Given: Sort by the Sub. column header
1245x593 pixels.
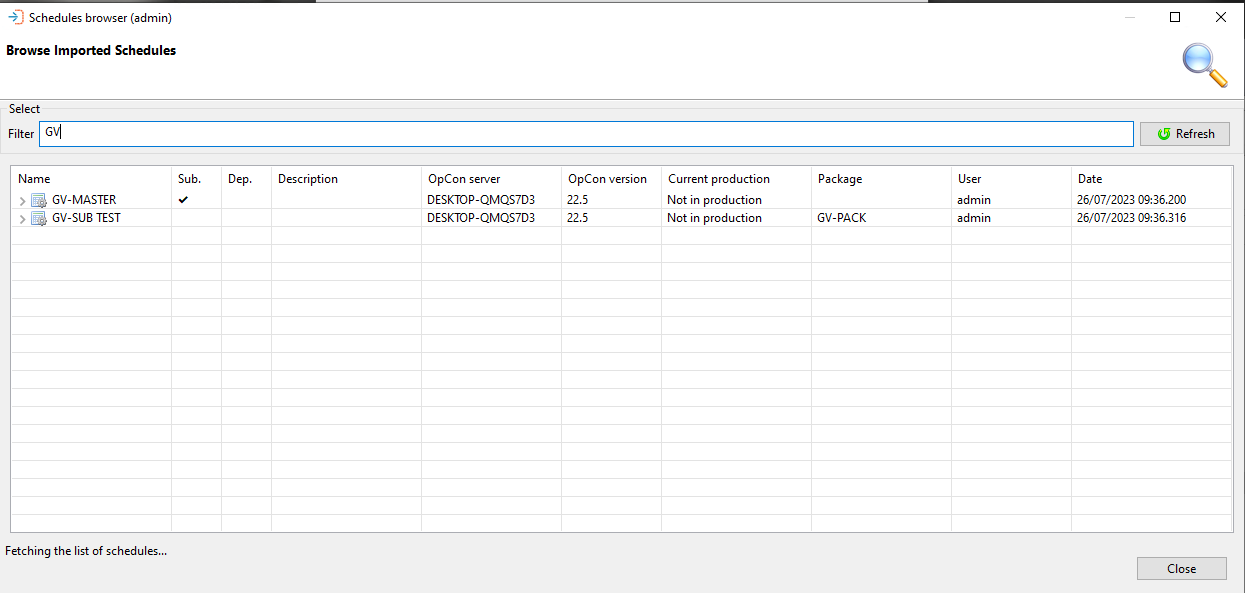Looking at the screenshot, I should click(196, 179).
